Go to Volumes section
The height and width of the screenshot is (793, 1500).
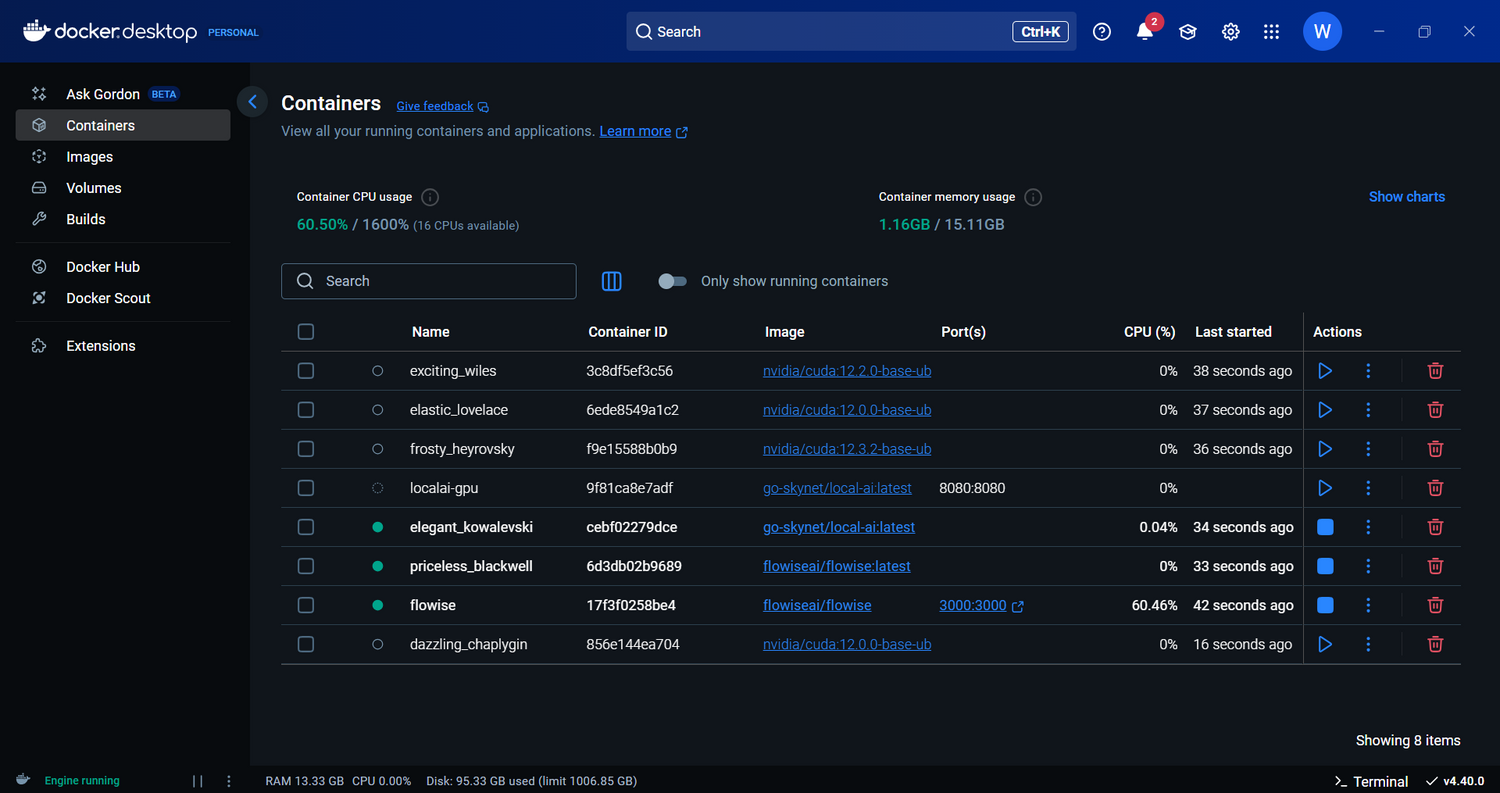pos(123,188)
